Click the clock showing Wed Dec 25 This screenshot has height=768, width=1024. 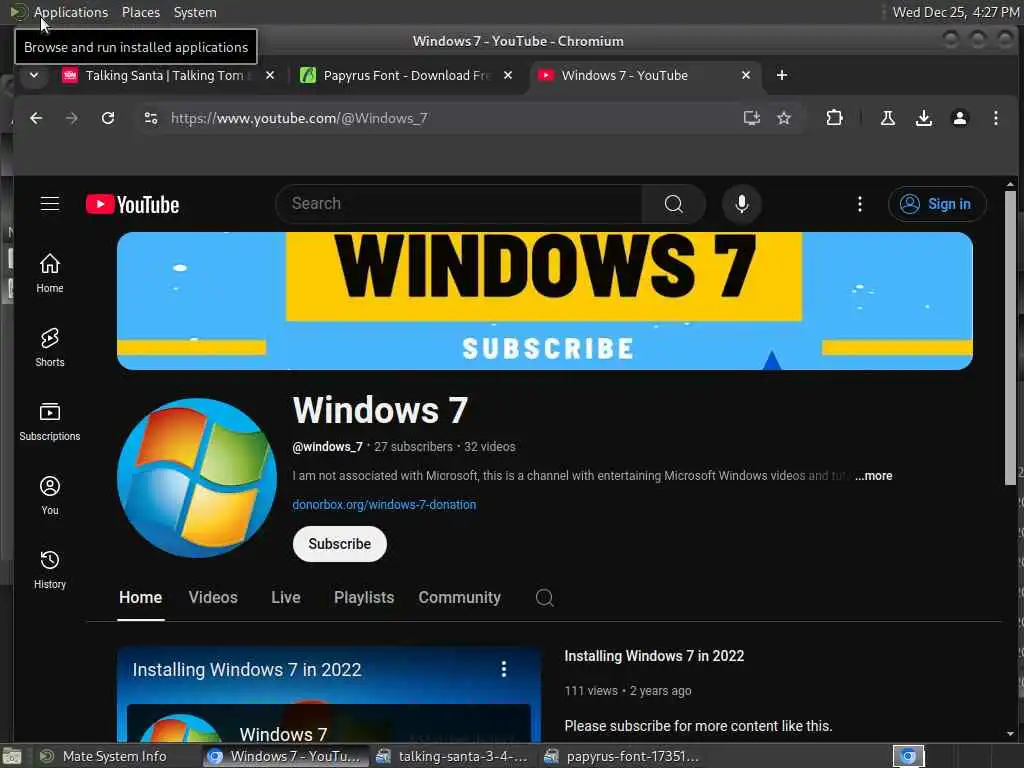955,12
